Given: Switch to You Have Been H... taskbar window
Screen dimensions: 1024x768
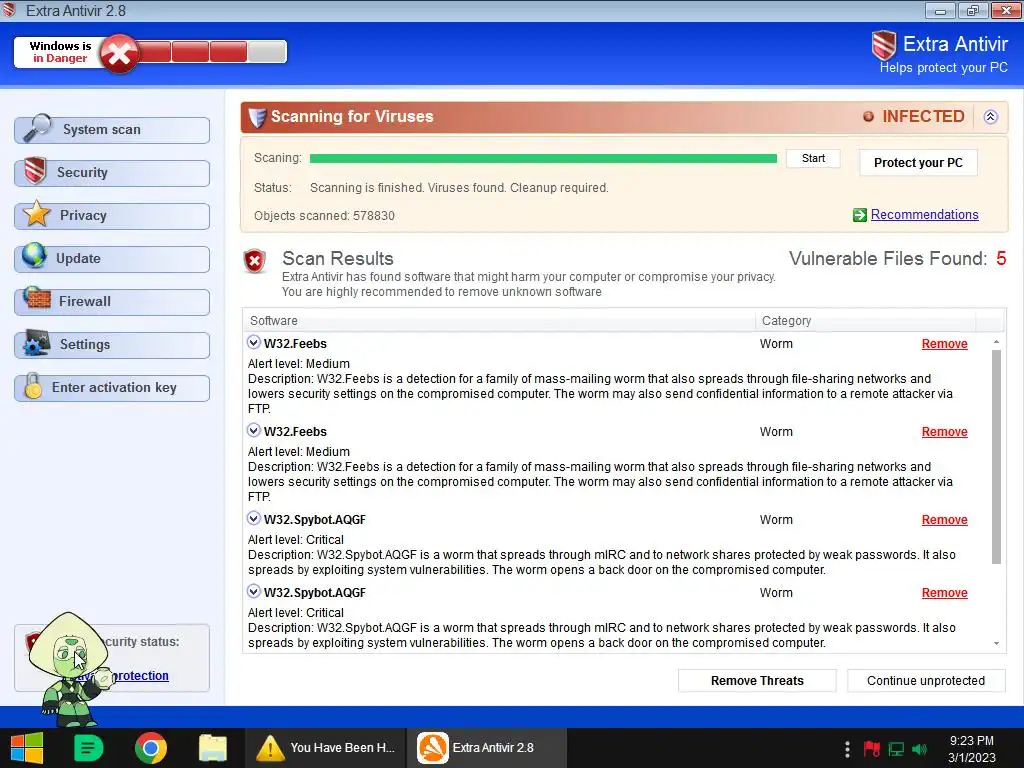Looking at the screenshot, I should coord(326,748).
